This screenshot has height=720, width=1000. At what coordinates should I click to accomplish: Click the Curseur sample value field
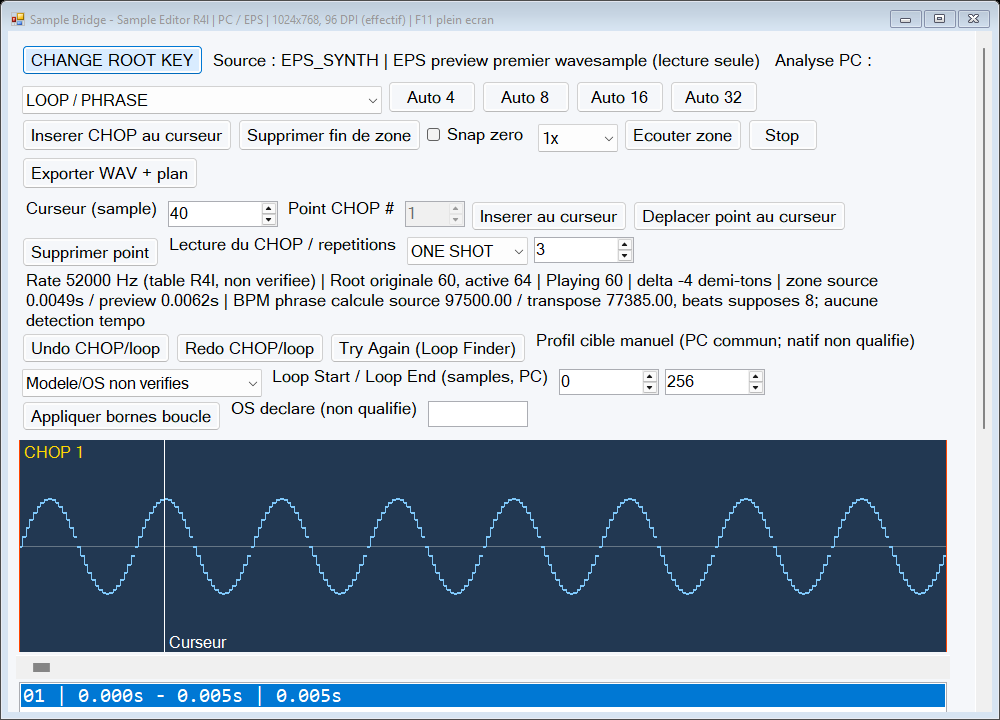215,214
